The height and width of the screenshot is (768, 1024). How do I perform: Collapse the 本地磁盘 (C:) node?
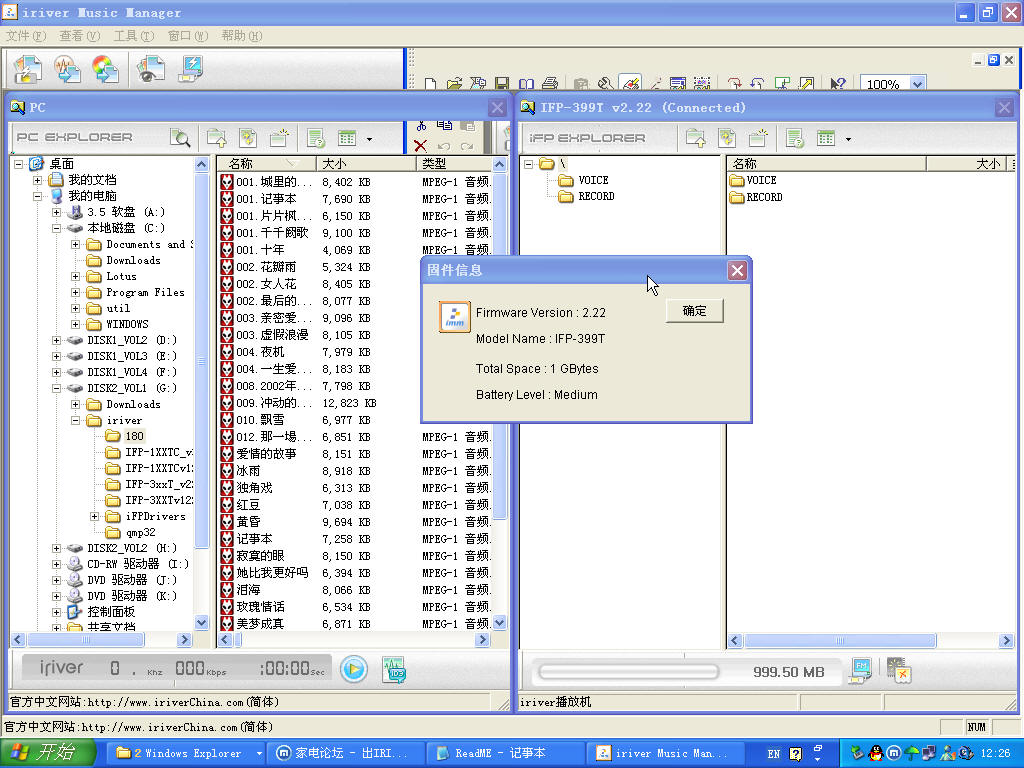(x=56, y=229)
